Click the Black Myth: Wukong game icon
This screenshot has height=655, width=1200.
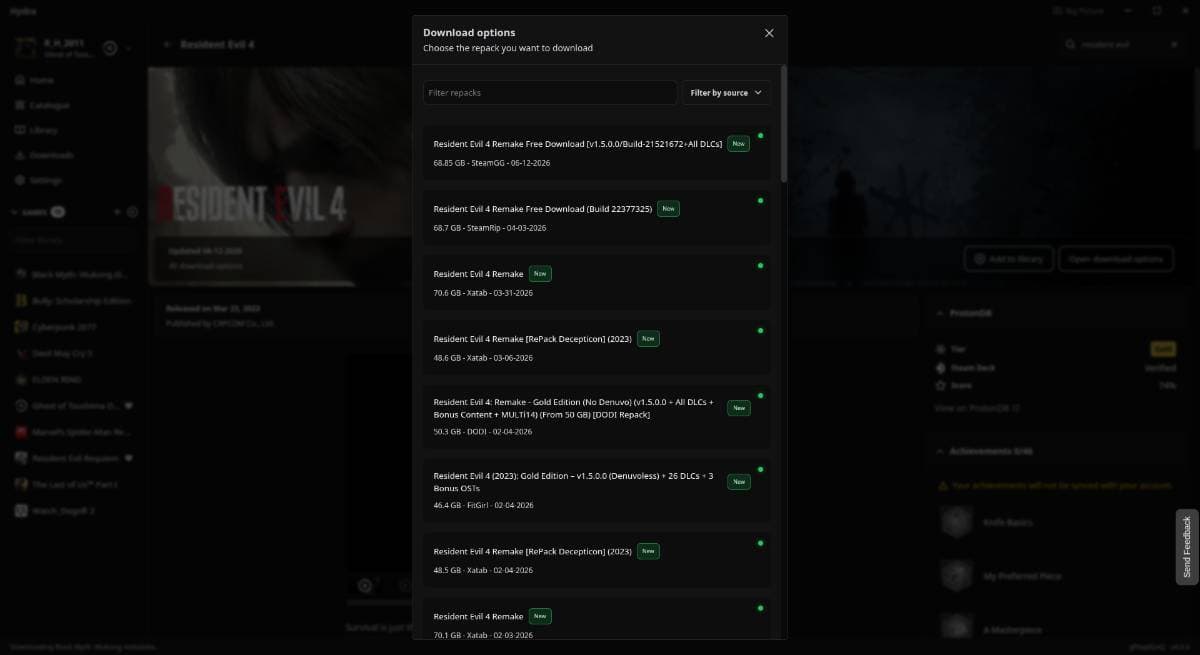click(x=21, y=274)
